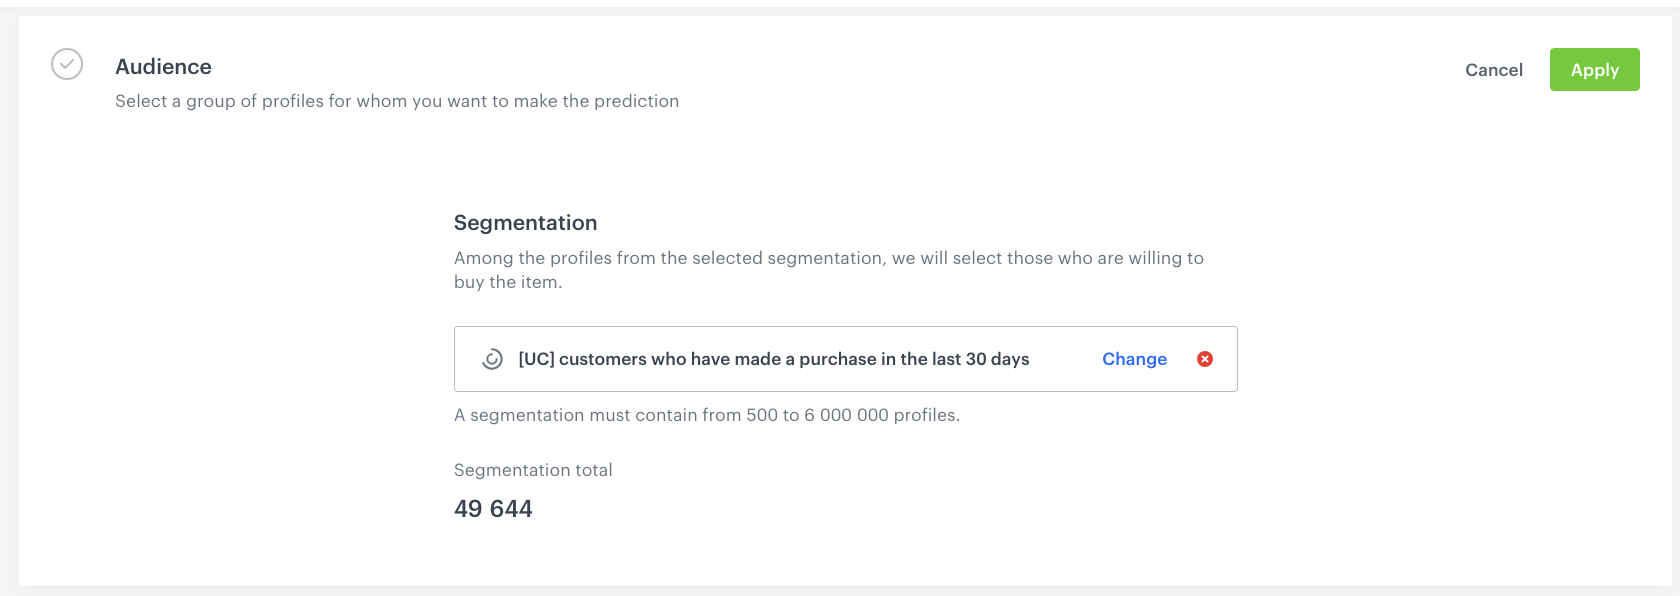
Task: Click the word 'prediction' in Audience subtitle
Action: pos(636,101)
